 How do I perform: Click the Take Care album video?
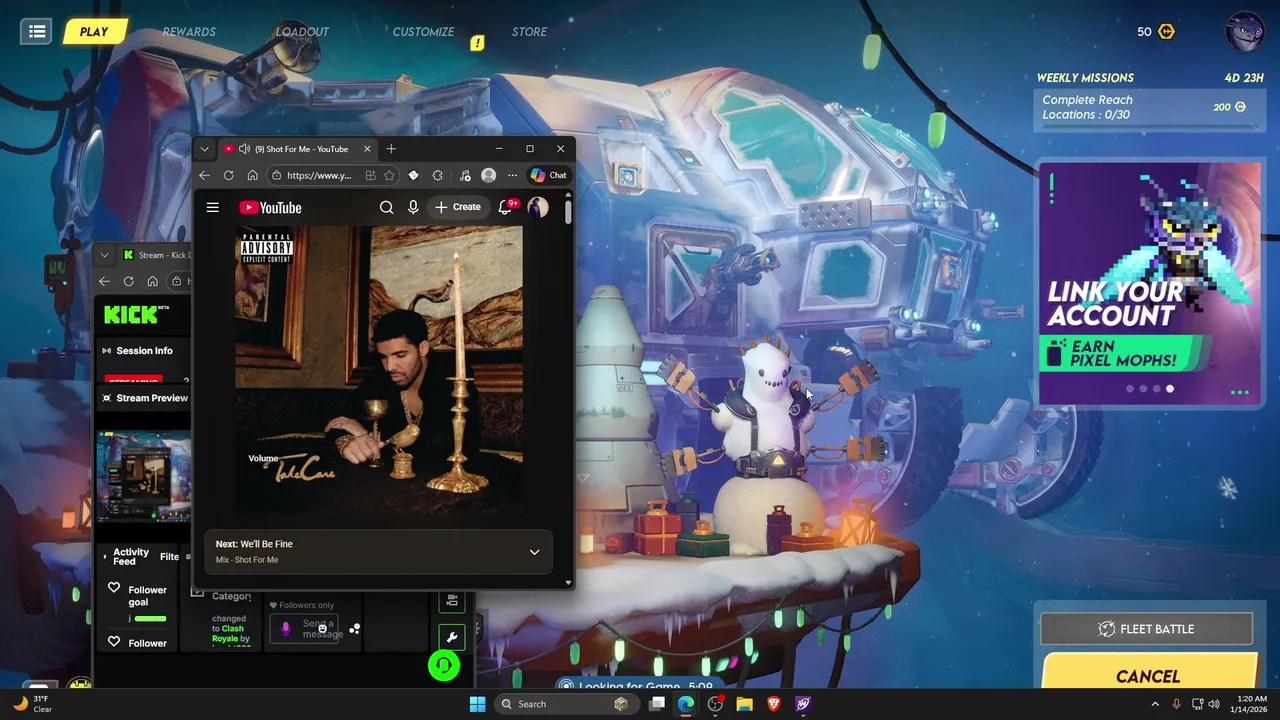379,371
